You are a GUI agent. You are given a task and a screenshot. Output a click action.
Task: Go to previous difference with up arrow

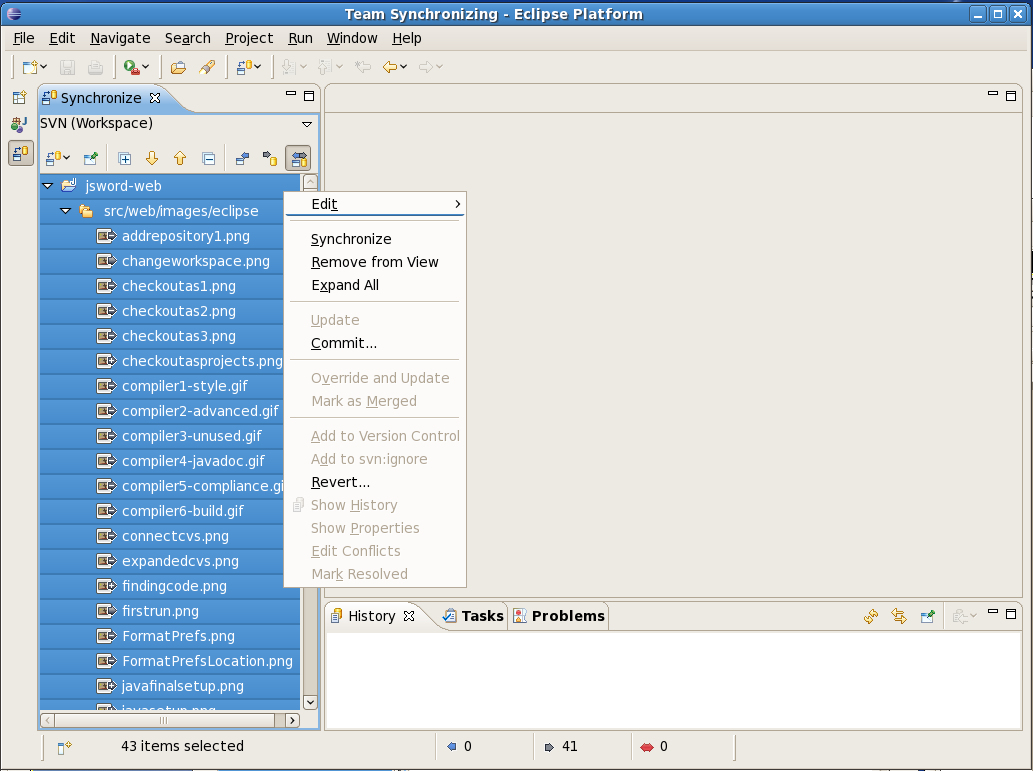180,158
